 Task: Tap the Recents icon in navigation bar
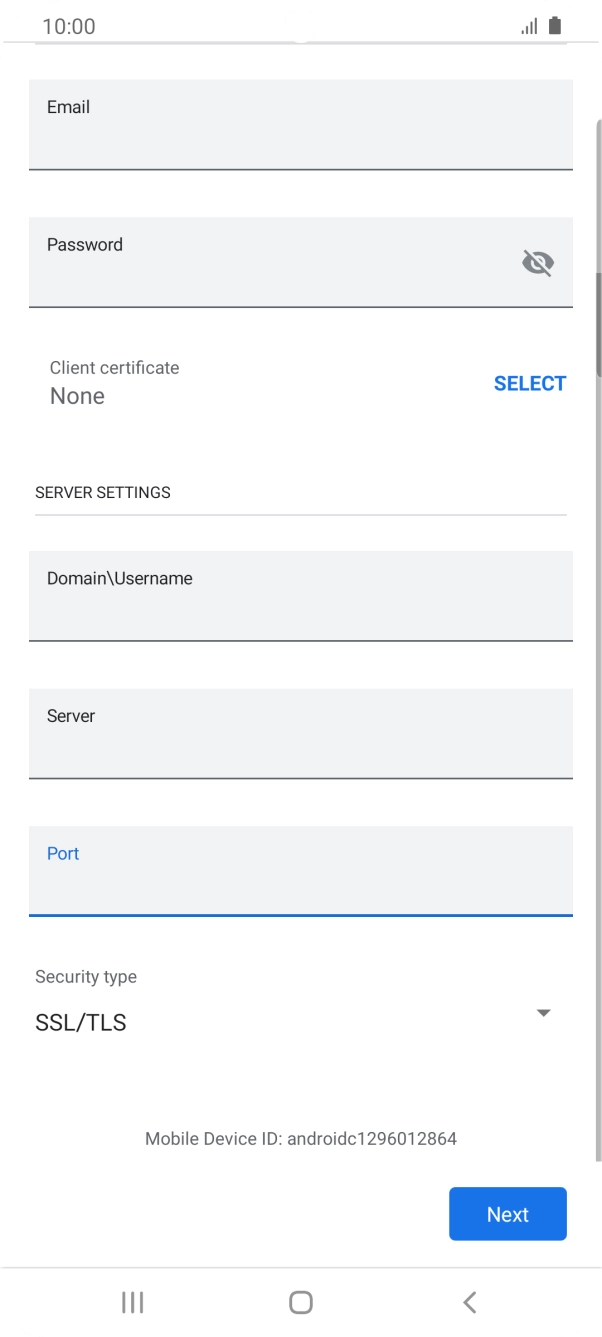click(x=131, y=1302)
